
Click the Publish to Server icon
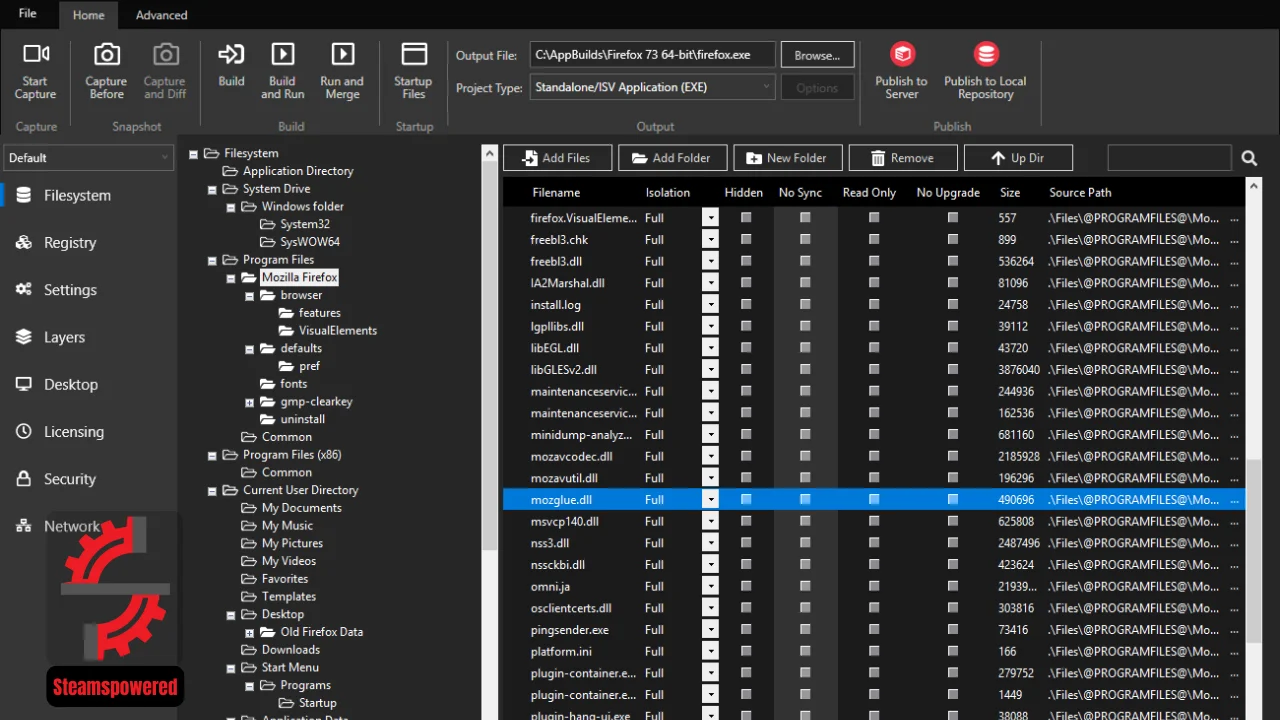click(902, 54)
